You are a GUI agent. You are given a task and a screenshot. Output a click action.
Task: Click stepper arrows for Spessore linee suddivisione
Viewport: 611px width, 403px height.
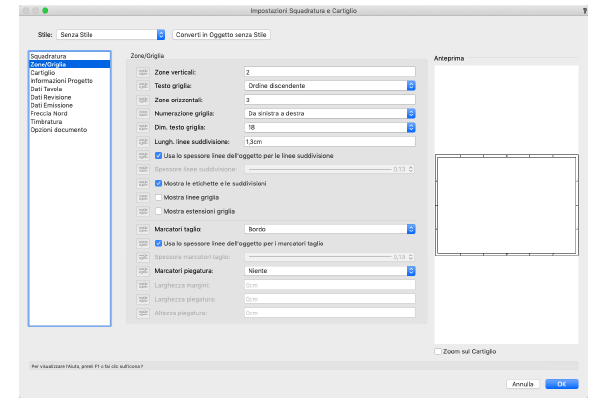[410, 169]
